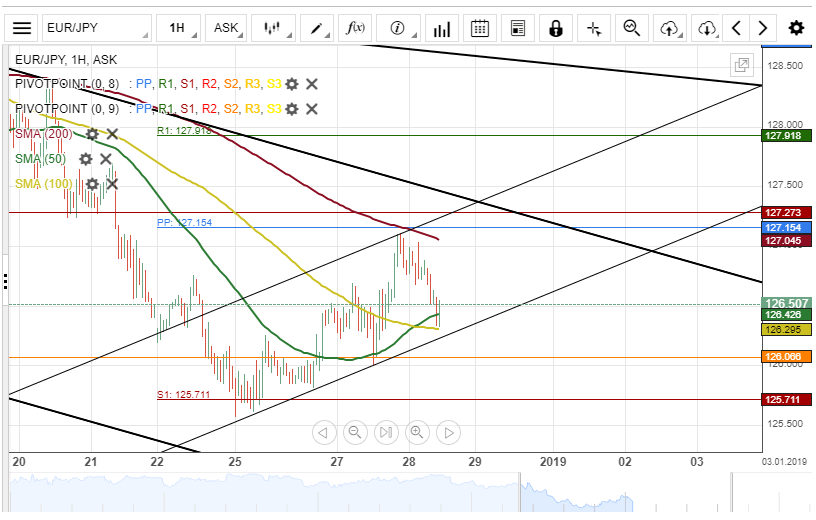Open the calendar icon
The height and width of the screenshot is (520, 816).
pyautogui.click(x=479, y=28)
